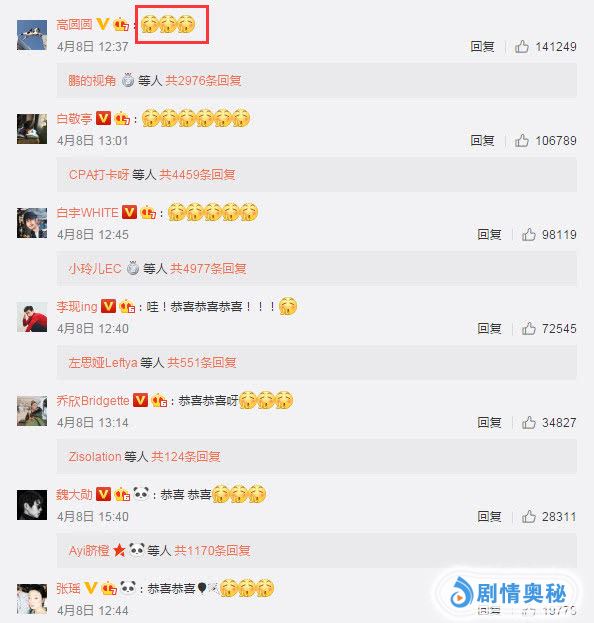
Task: Click the membership crown badge beside 李现ing
Action: [127, 306]
